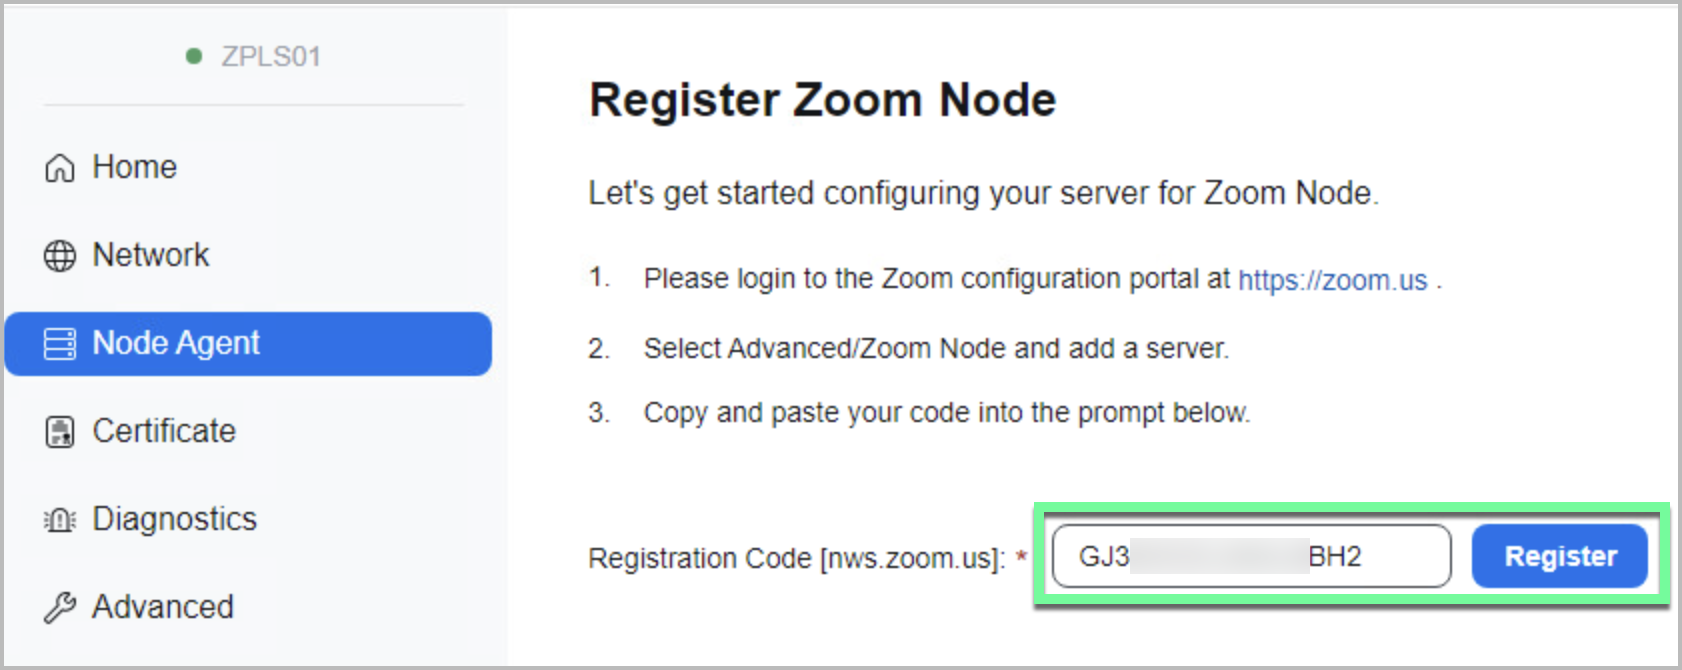
Task: Click the ZPLS01 server name
Action: pos(271,56)
